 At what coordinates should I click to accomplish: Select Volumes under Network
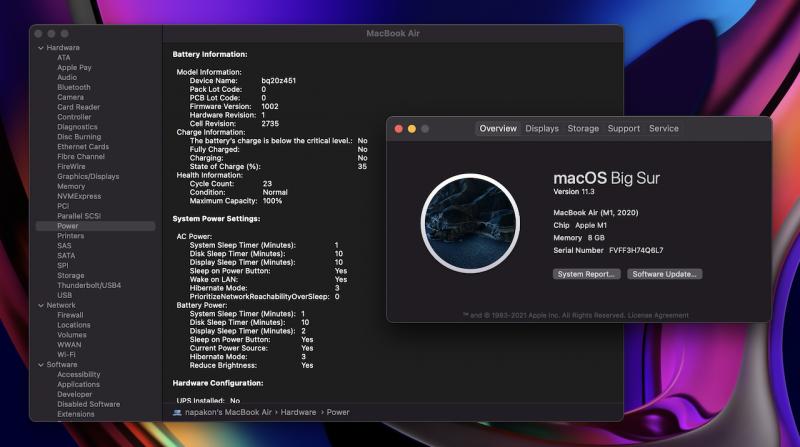pyautogui.click(x=71, y=335)
